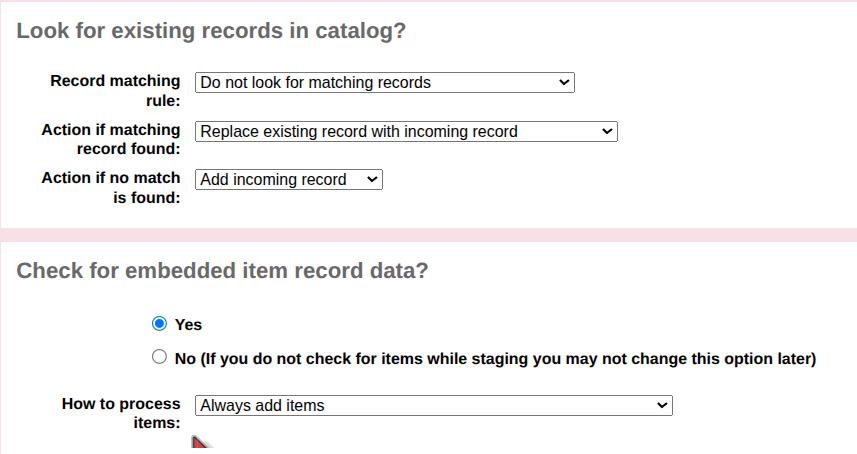Image resolution: width=857 pixels, height=454 pixels.
Task: Open the Record matching rule dropdown
Action: [x=384, y=83]
